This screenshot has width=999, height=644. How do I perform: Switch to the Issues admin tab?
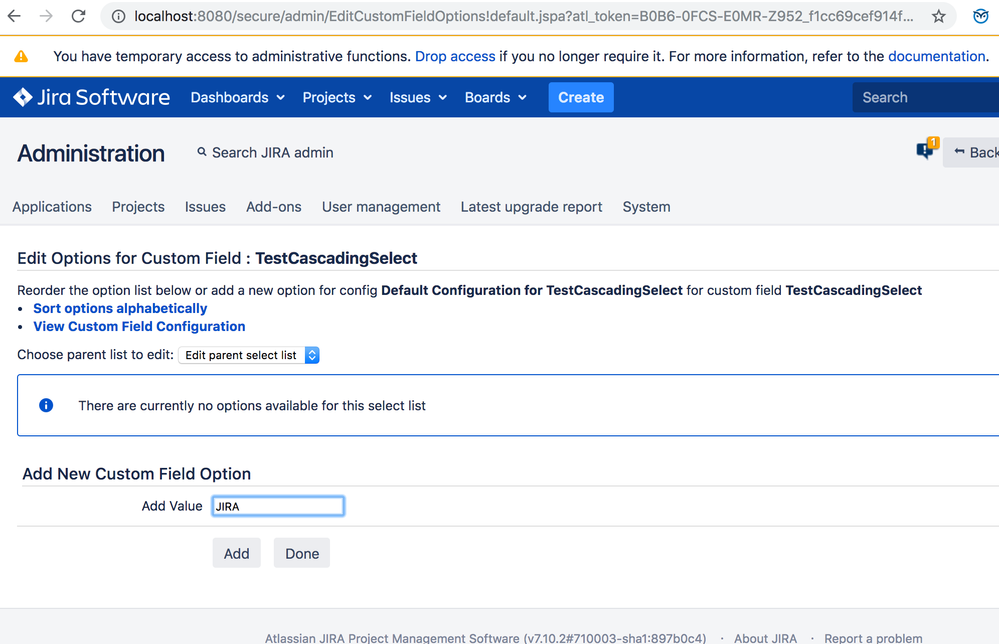coord(205,207)
